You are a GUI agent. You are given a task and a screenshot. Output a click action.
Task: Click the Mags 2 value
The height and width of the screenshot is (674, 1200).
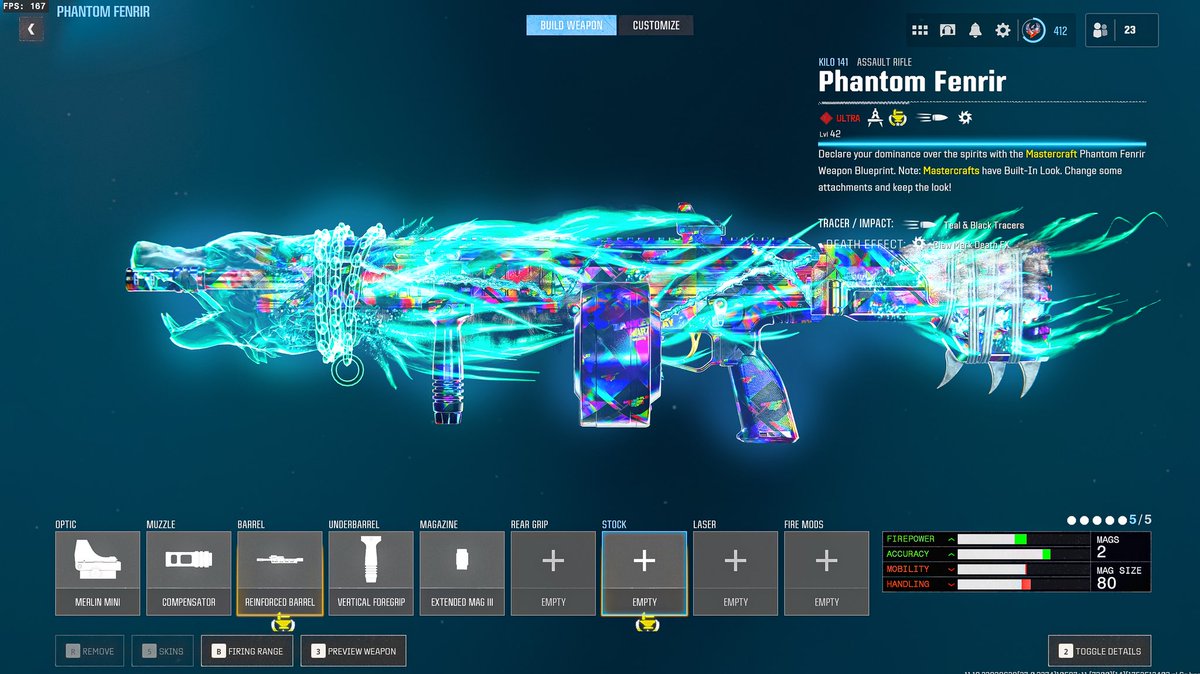click(x=1101, y=552)
